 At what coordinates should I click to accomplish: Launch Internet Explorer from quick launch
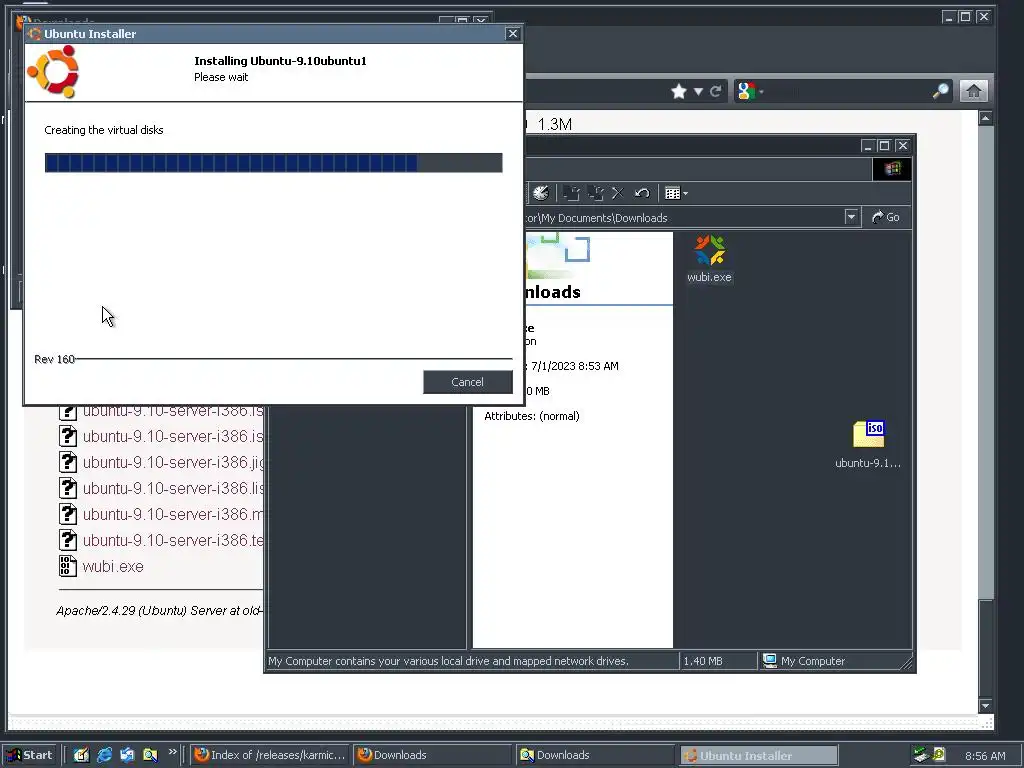click(104, 755)
